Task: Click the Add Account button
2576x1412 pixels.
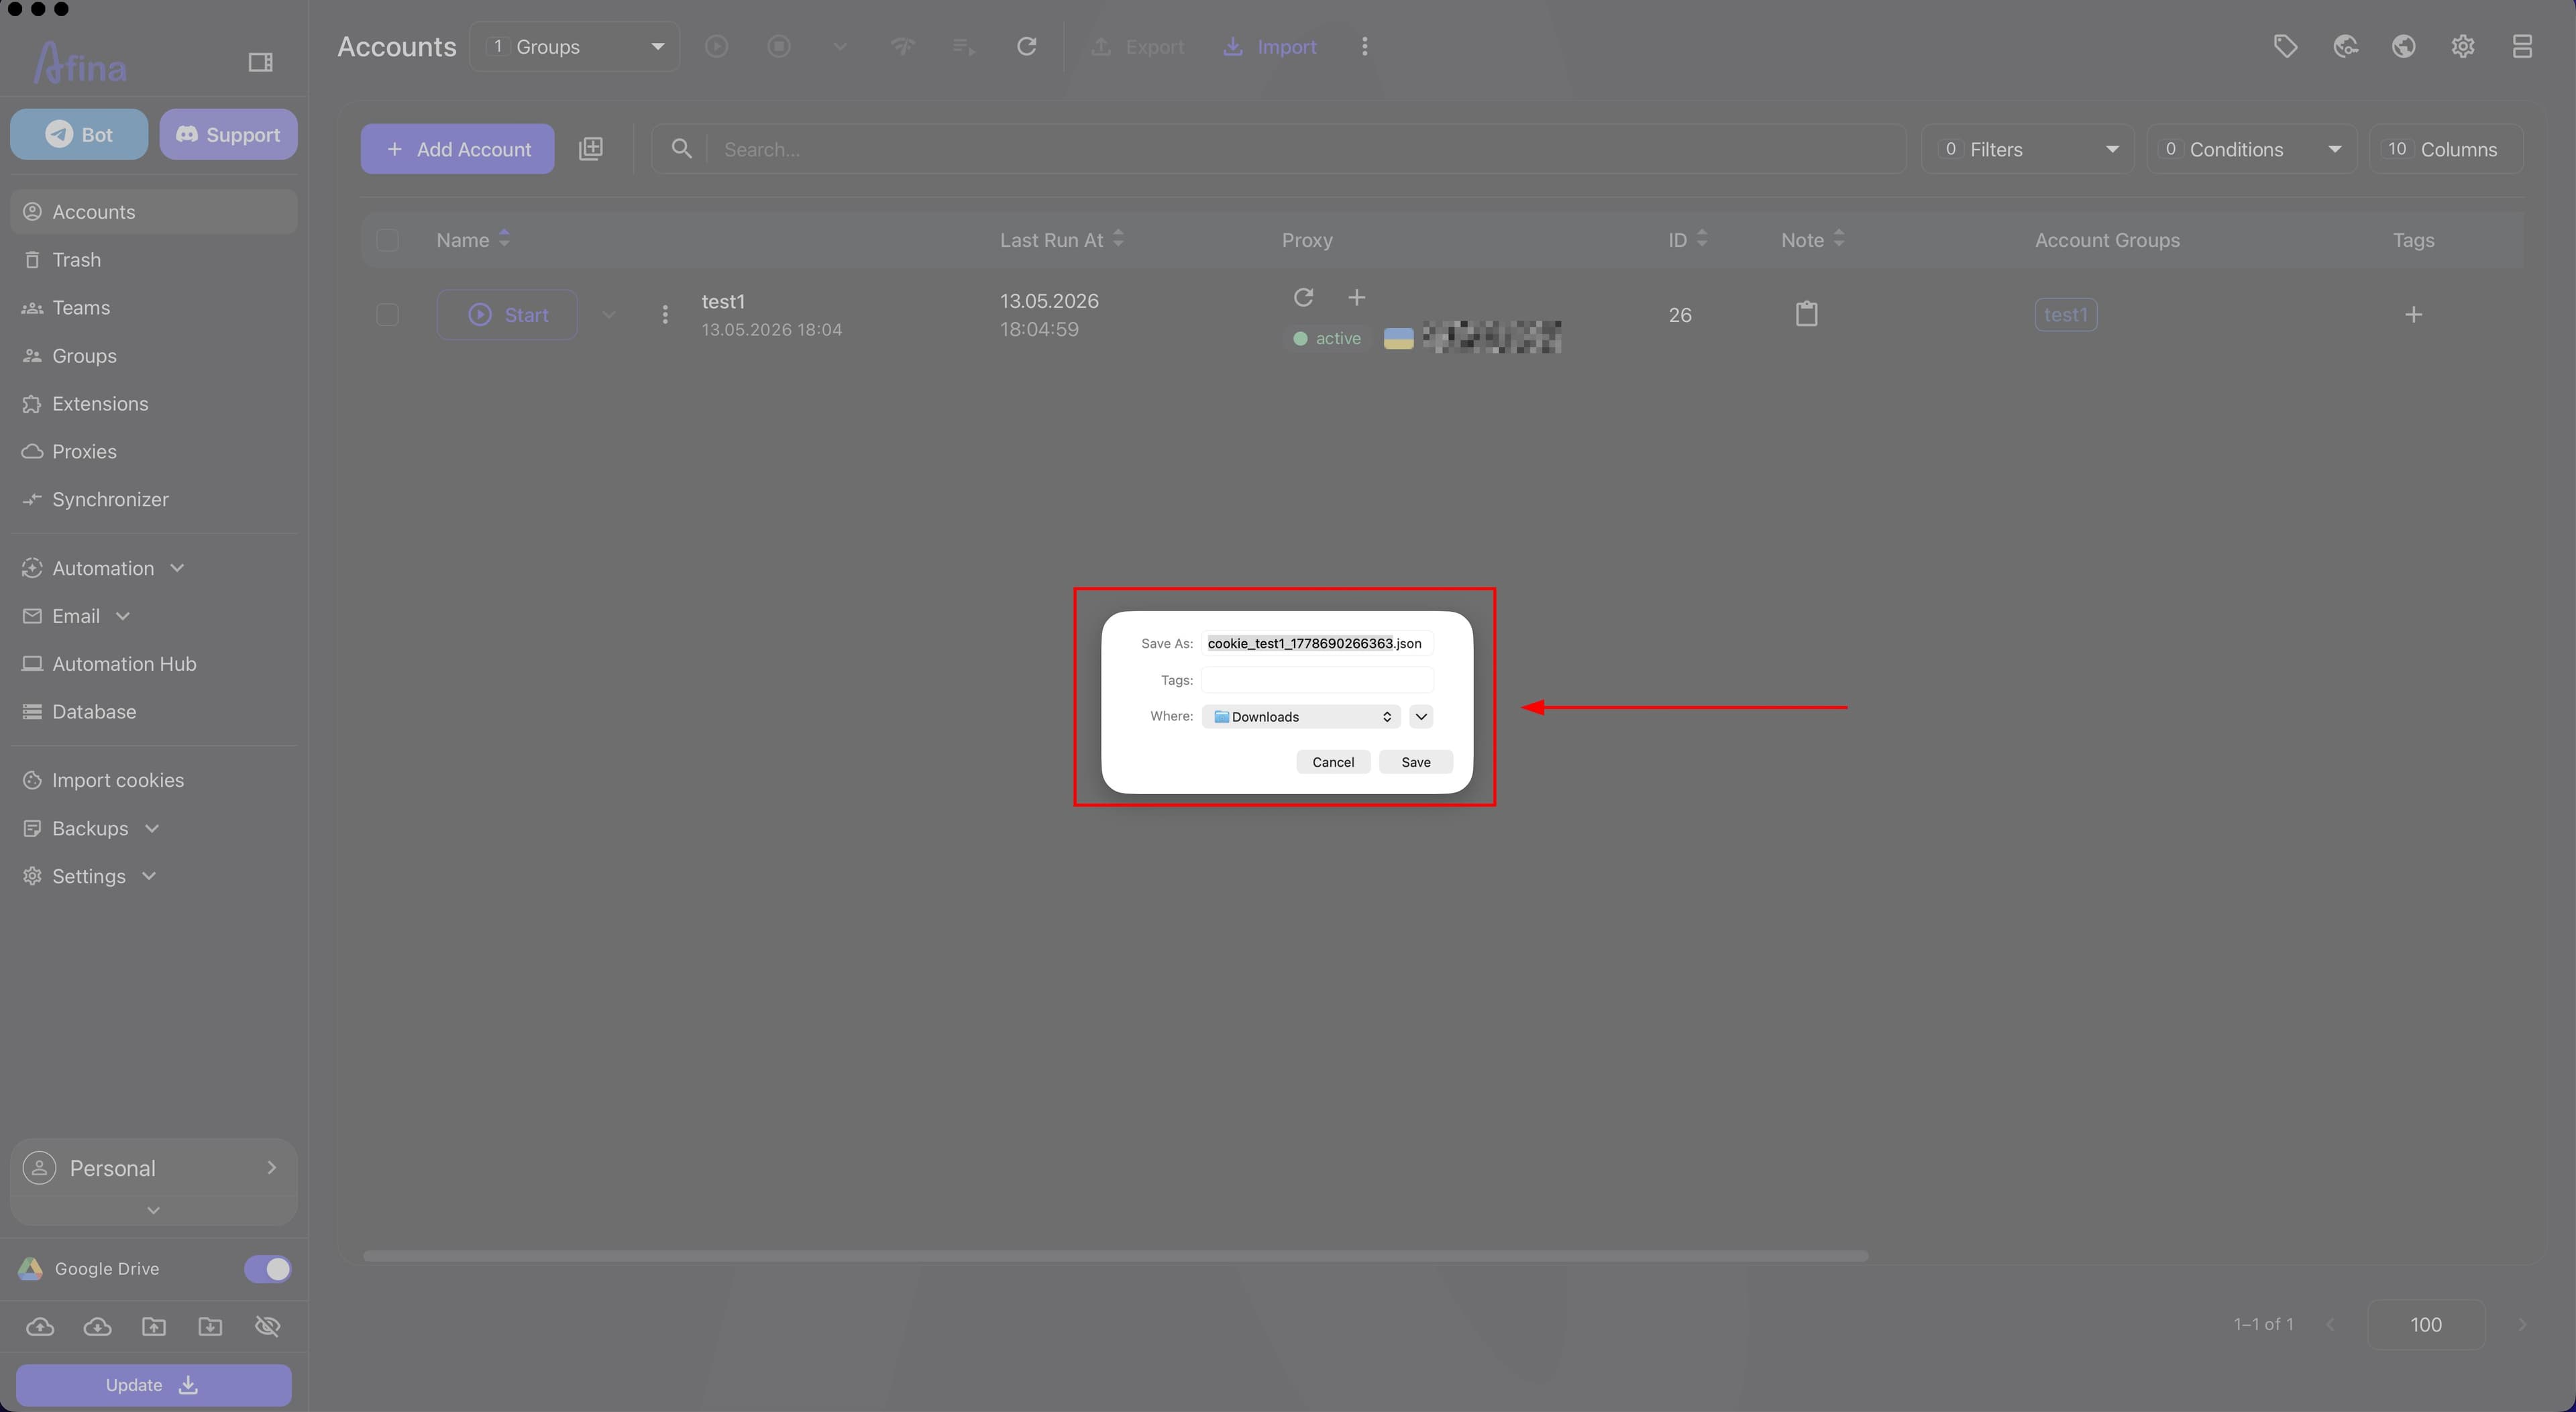Action: click(x=457, y=149)
